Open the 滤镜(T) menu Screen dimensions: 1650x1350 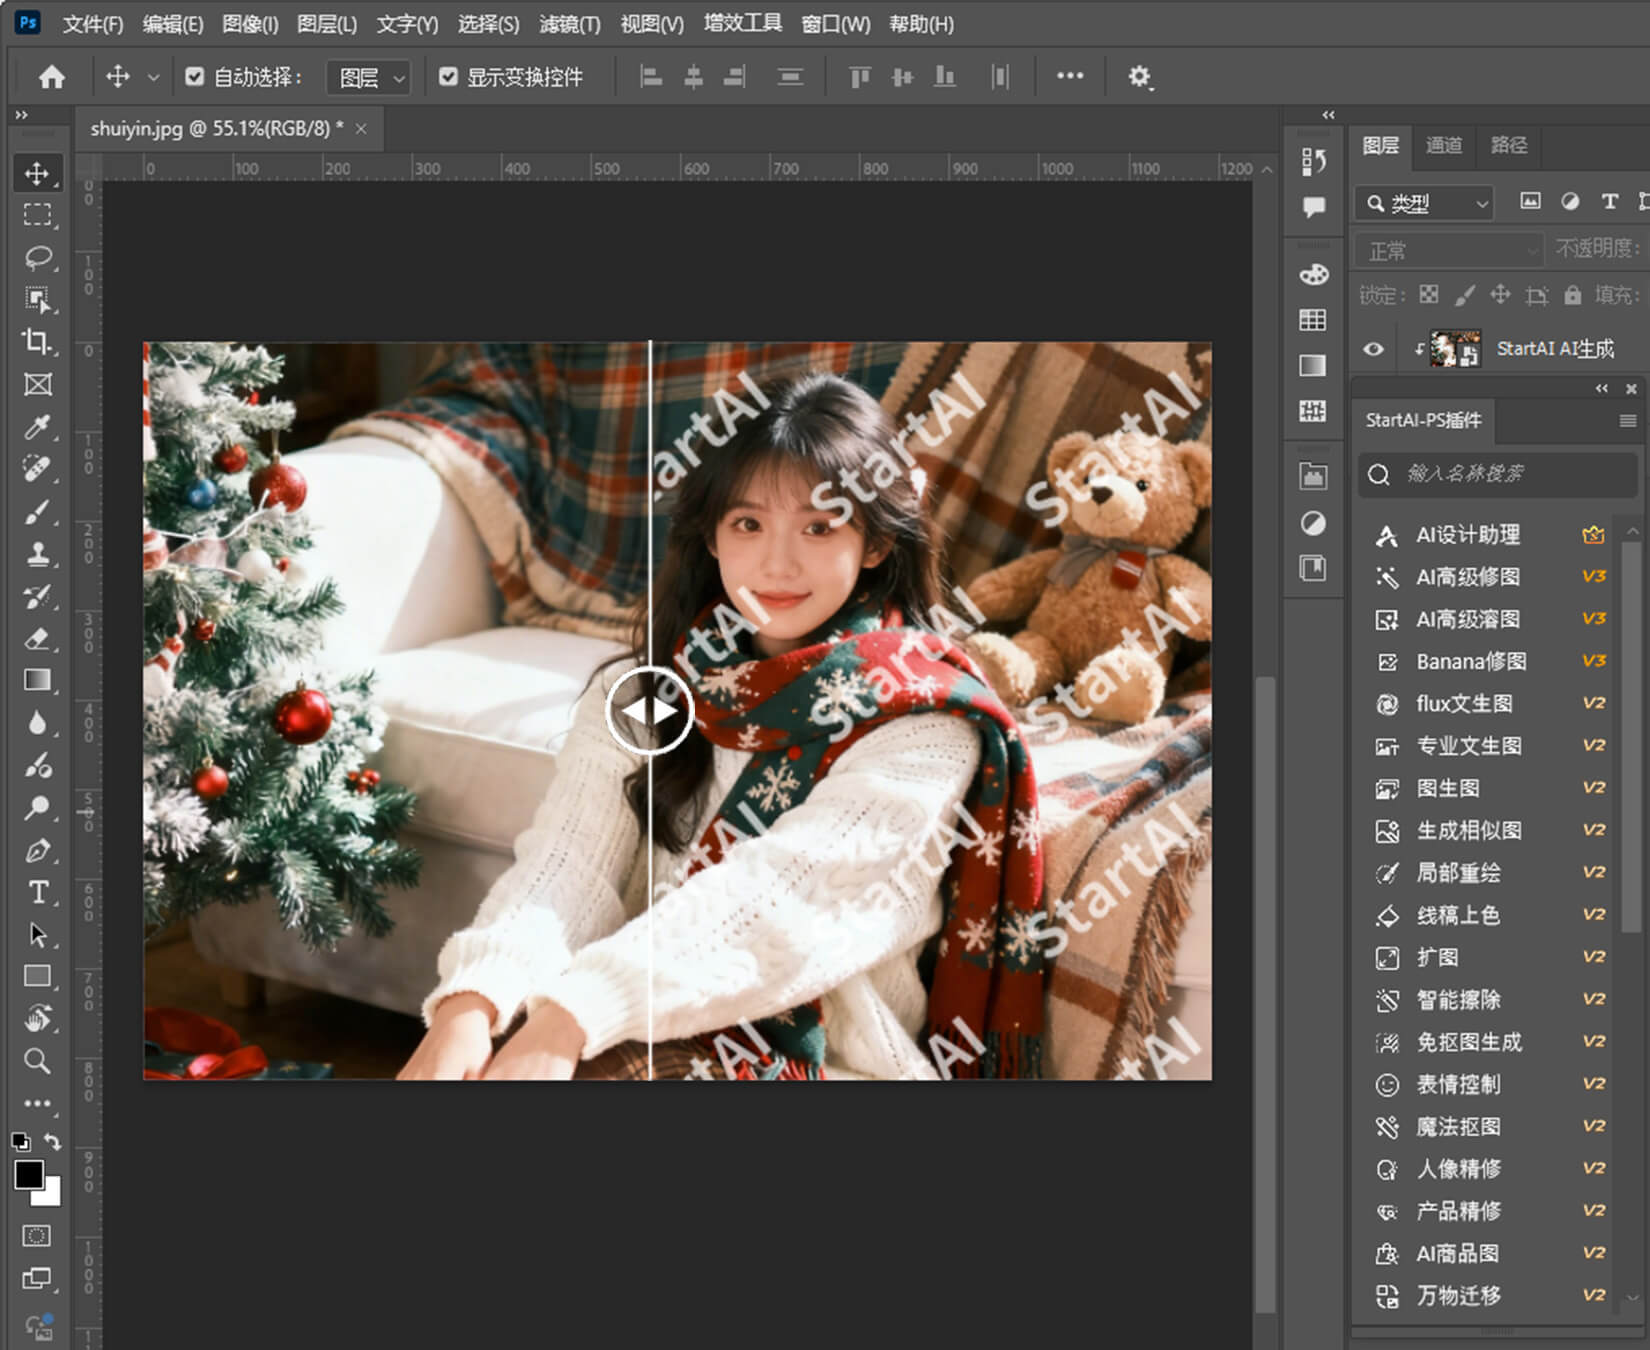[569, 24]
